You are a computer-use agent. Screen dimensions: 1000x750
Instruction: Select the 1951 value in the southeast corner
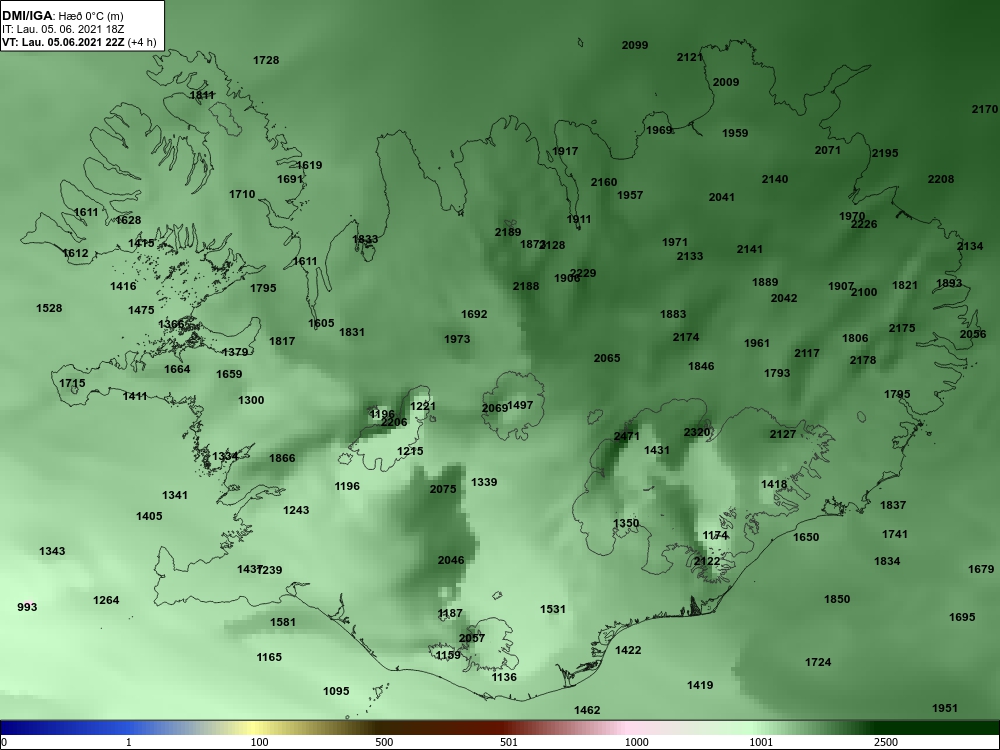click(945, 708)
